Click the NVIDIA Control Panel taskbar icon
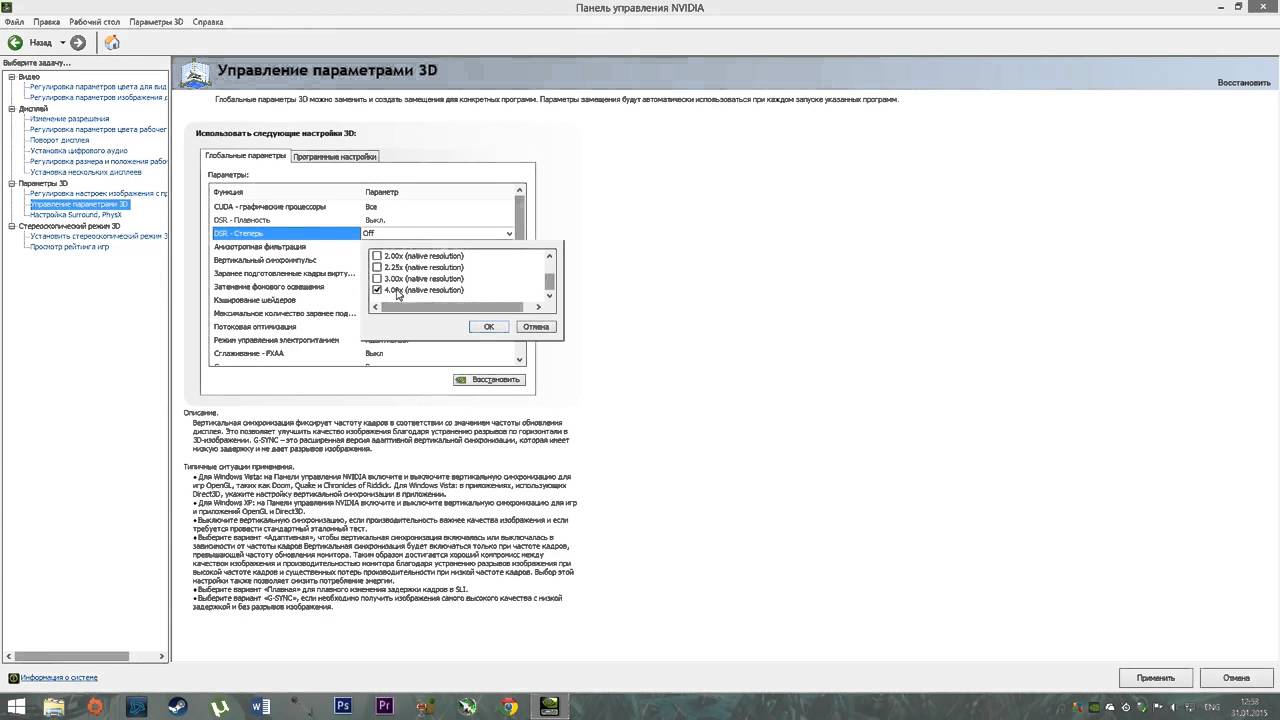Screen dimensions: 1280x720 (550, 707)
